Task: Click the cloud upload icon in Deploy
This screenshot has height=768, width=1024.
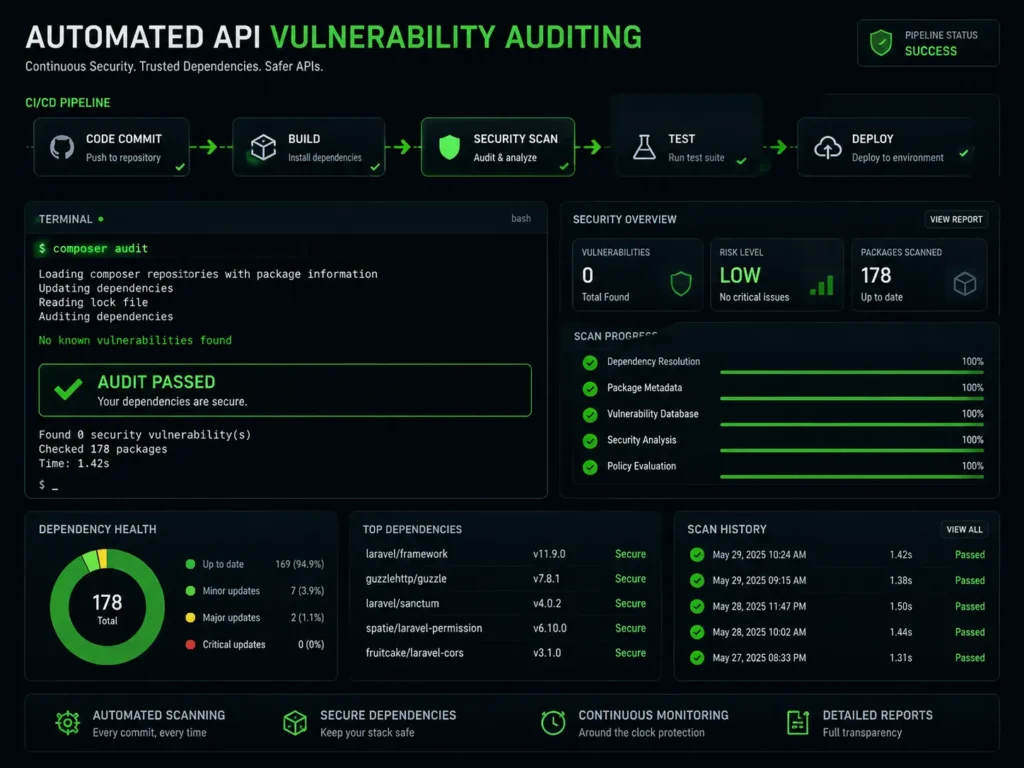Action: coord(827,148)
